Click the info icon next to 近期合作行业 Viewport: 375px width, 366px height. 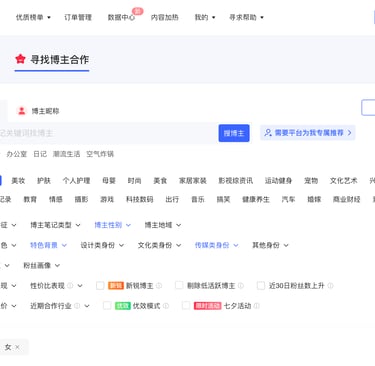77,306
